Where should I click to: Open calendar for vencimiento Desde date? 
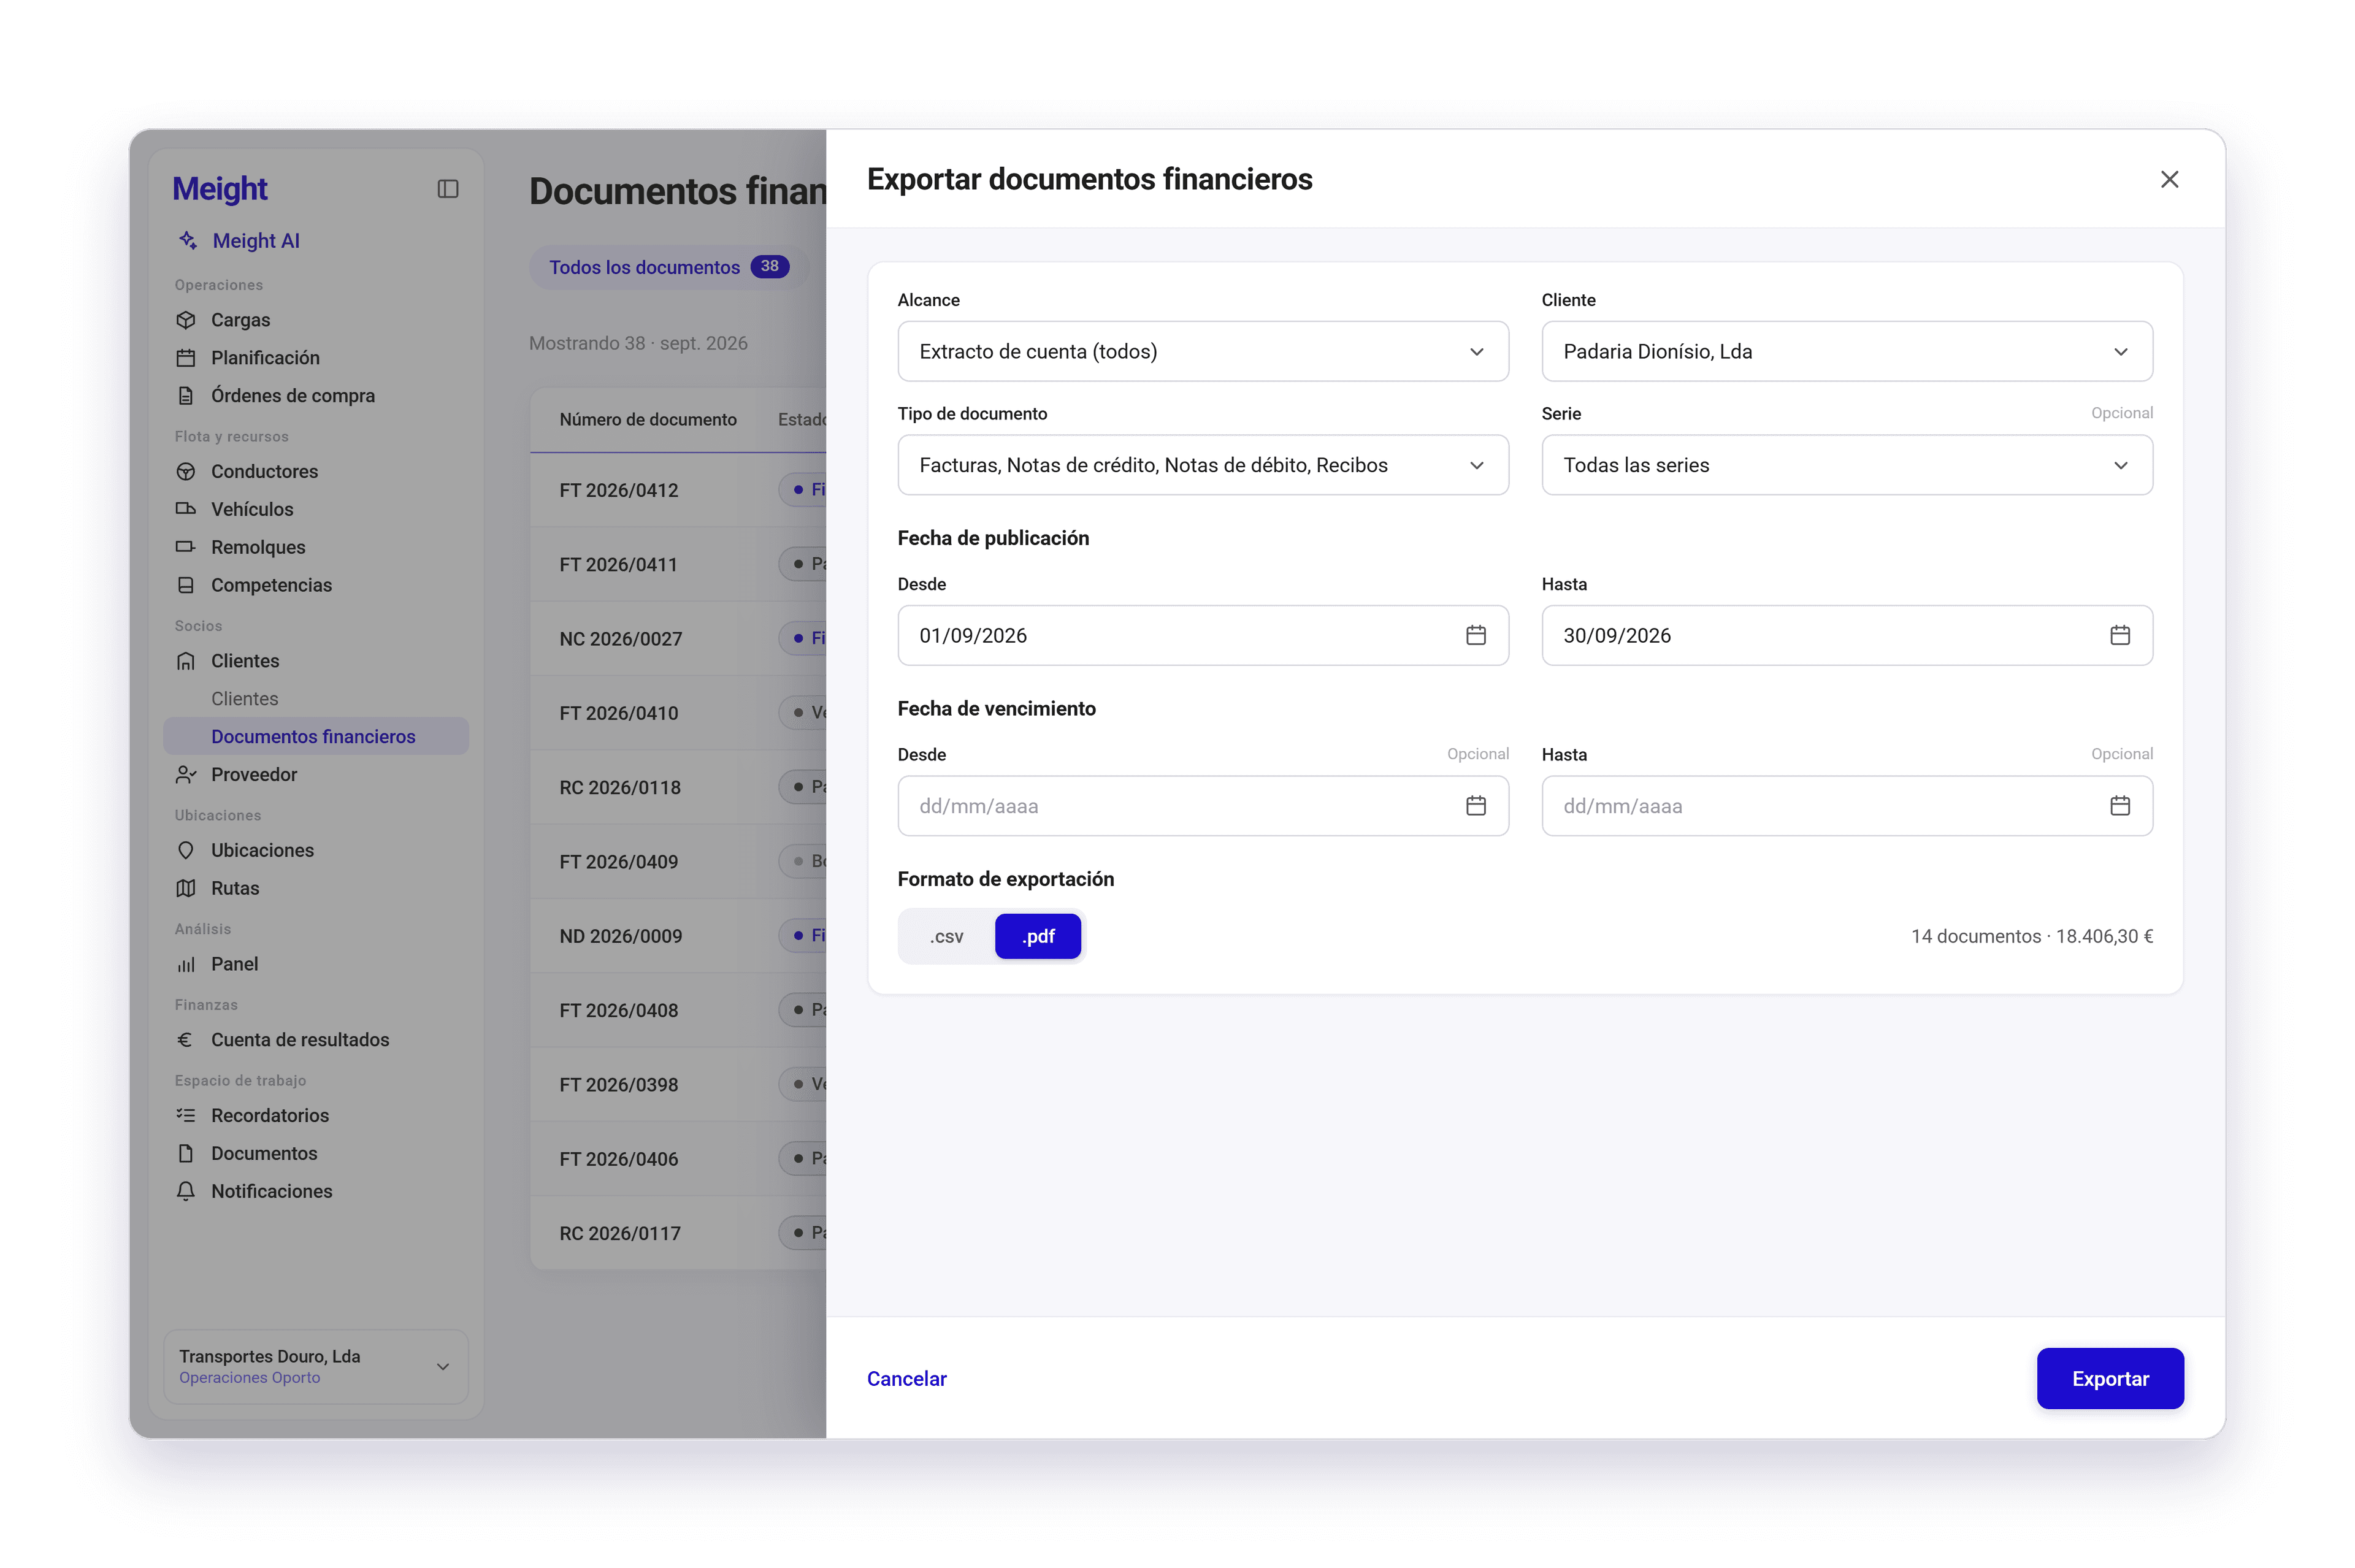point(1475,806)
